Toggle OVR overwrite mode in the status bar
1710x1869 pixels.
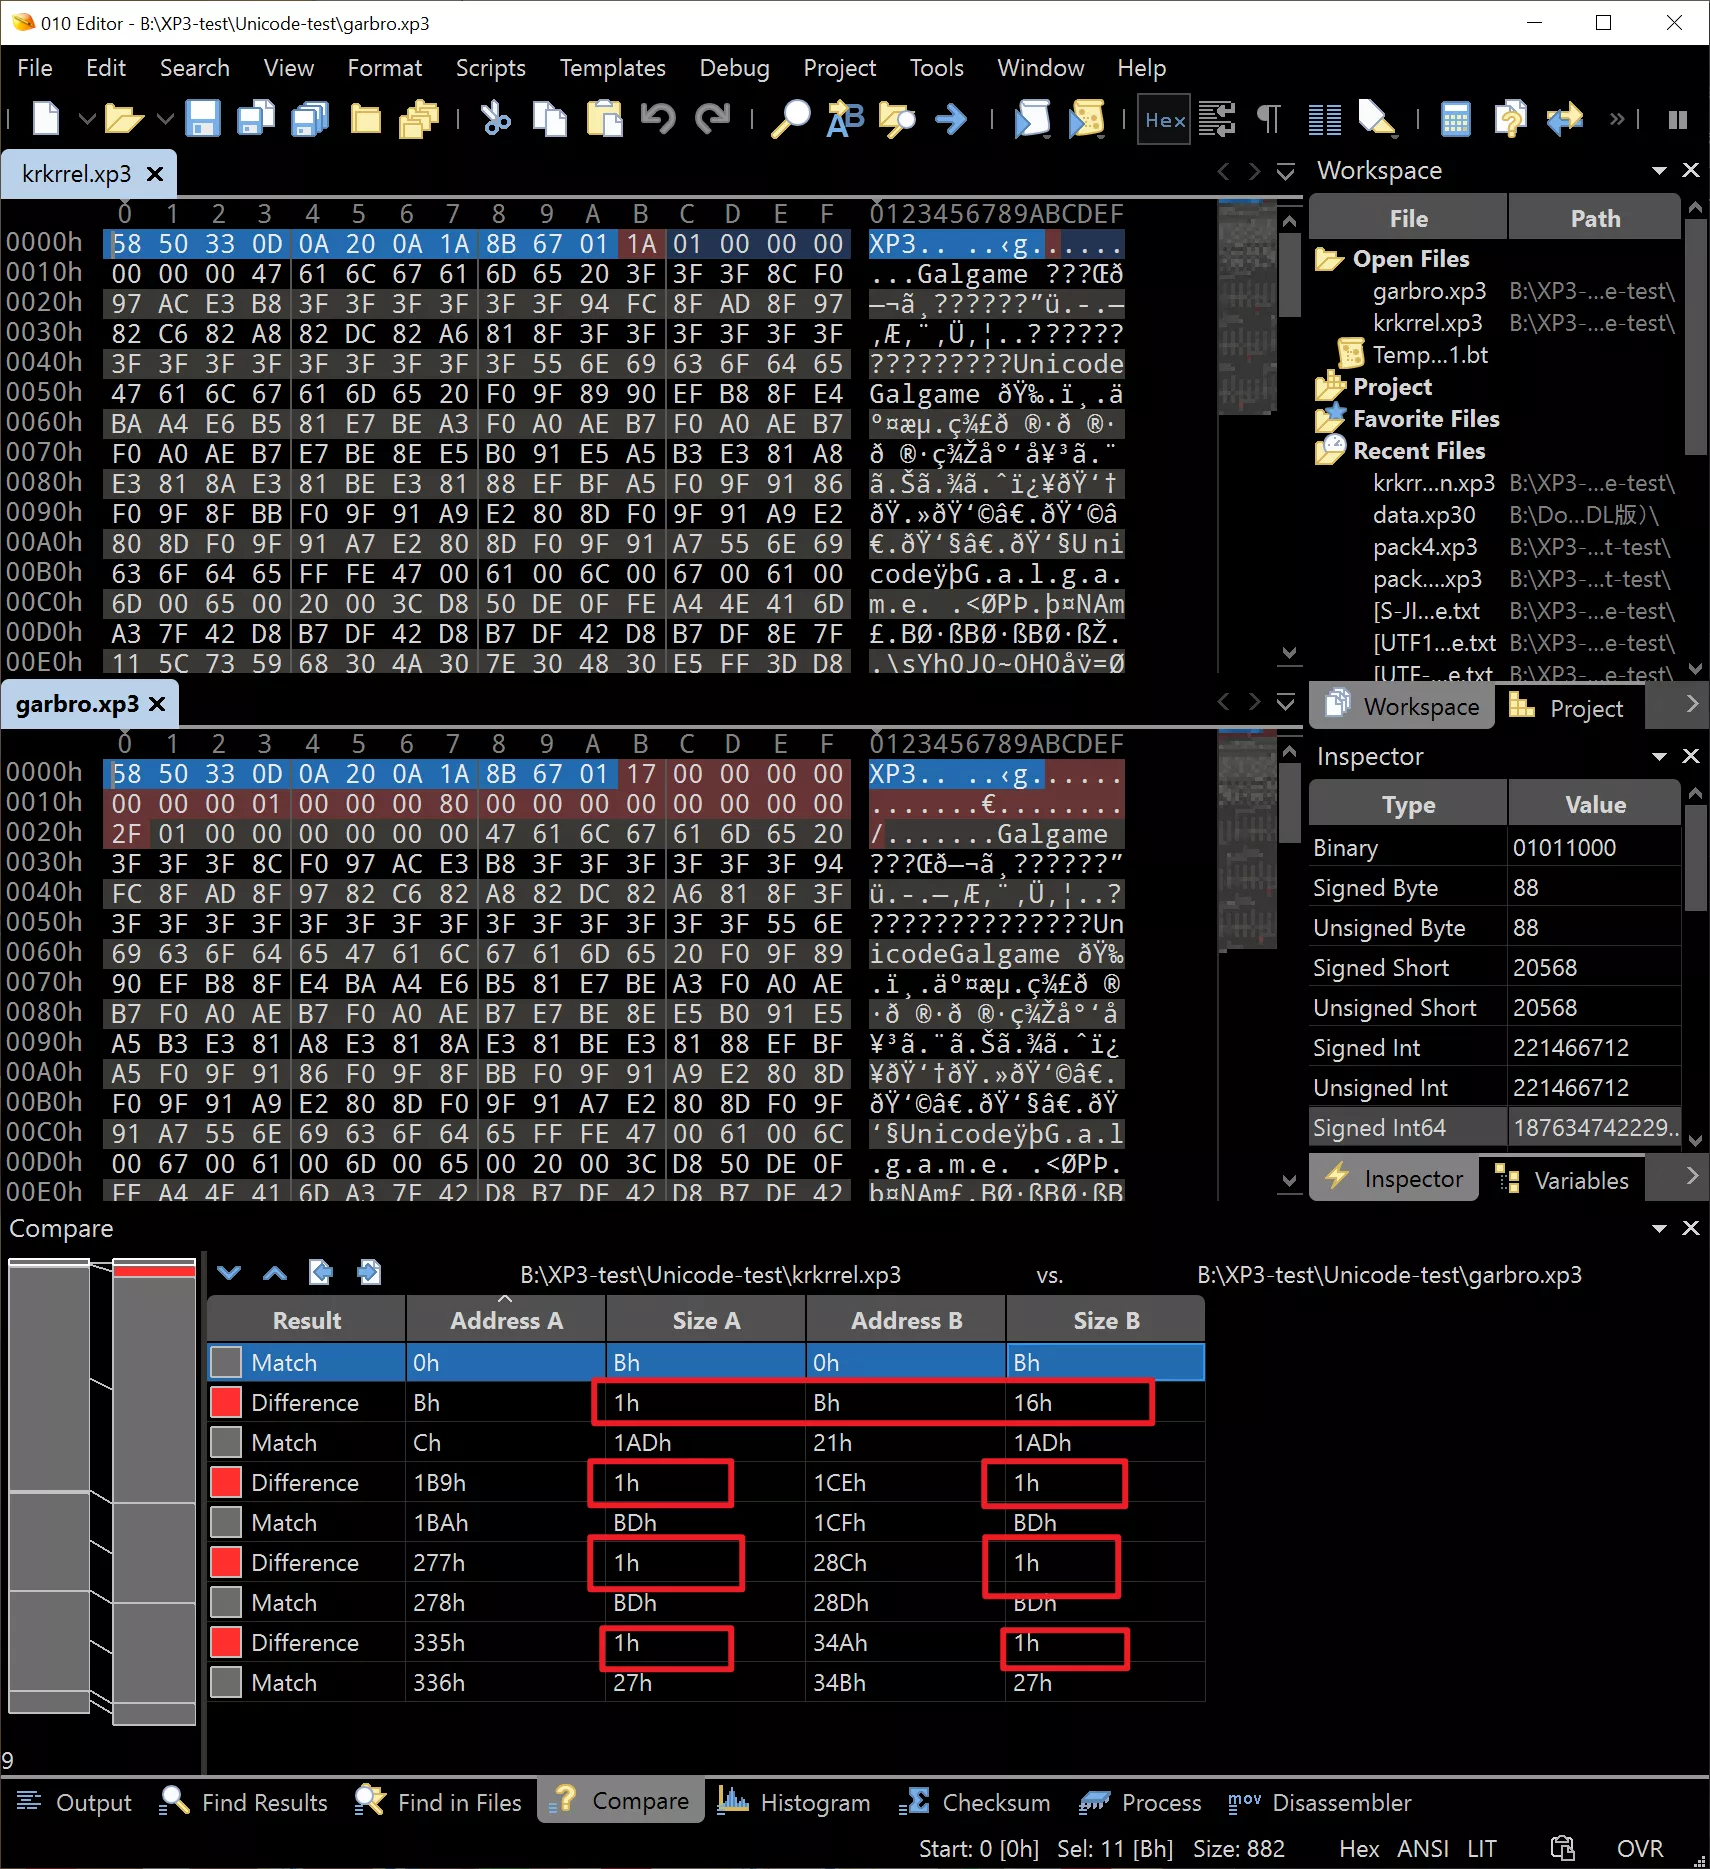pyautogui.click(x=1639, y=1849)
